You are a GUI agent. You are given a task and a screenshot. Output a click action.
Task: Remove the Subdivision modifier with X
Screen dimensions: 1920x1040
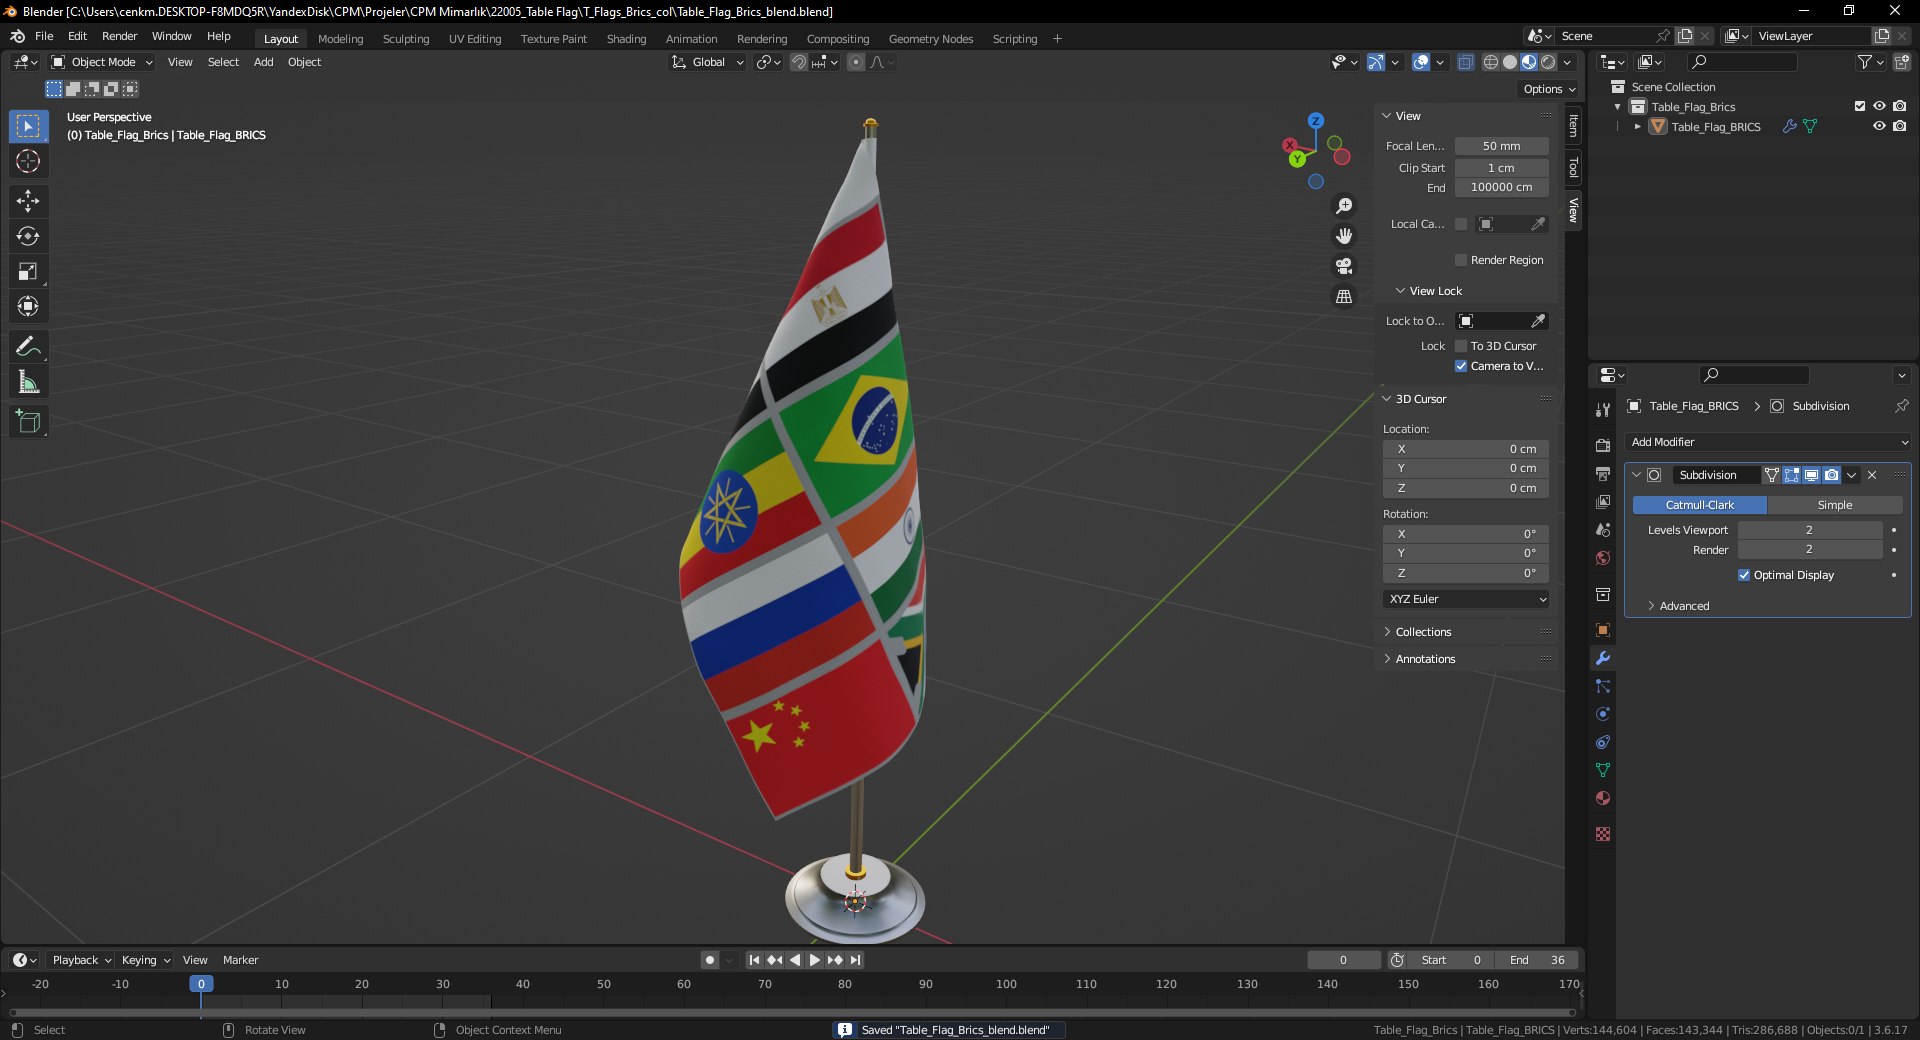pos(1872,475)
